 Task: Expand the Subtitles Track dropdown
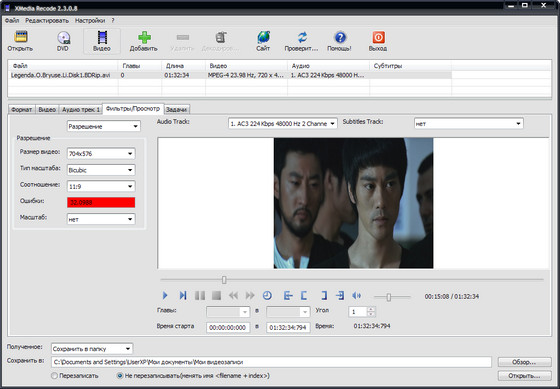(469, 124)
